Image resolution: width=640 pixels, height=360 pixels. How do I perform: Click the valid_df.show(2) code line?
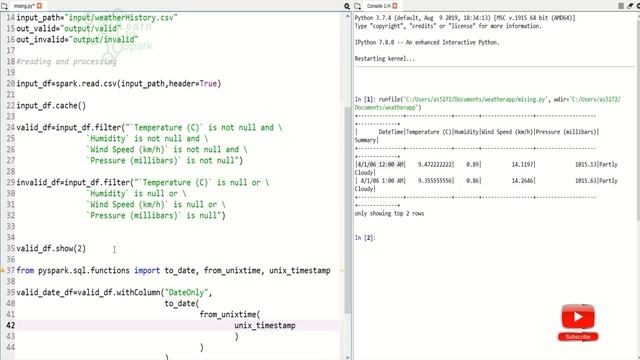(51, 248)
